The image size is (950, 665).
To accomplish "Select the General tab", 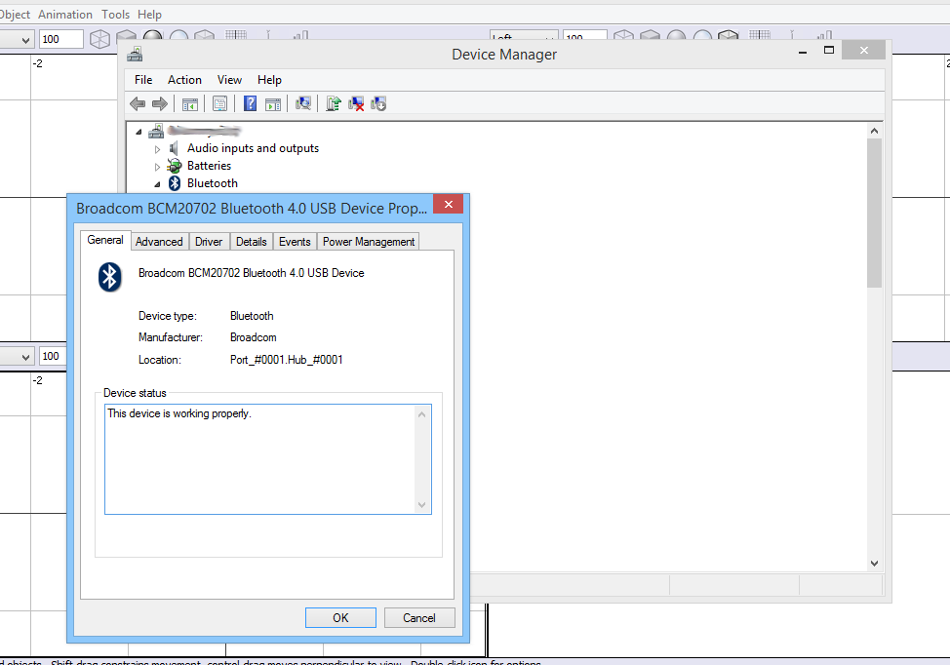I will point(105,240).
